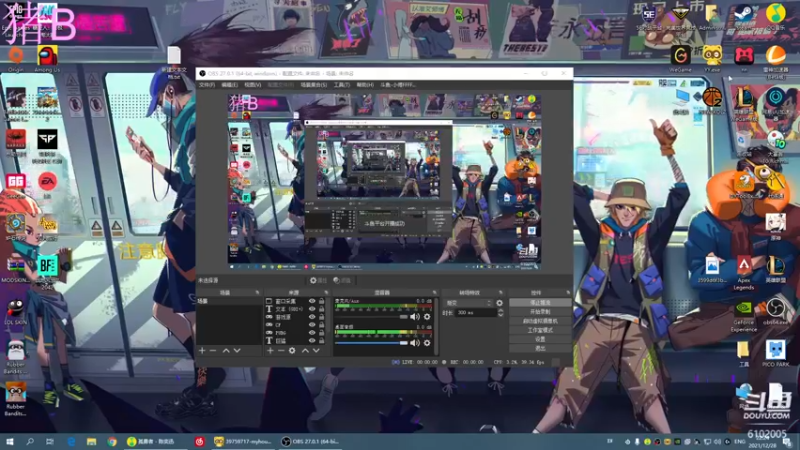Remove the selected source with the minus icon
The image size is (800, 450).
coord(281,351)
